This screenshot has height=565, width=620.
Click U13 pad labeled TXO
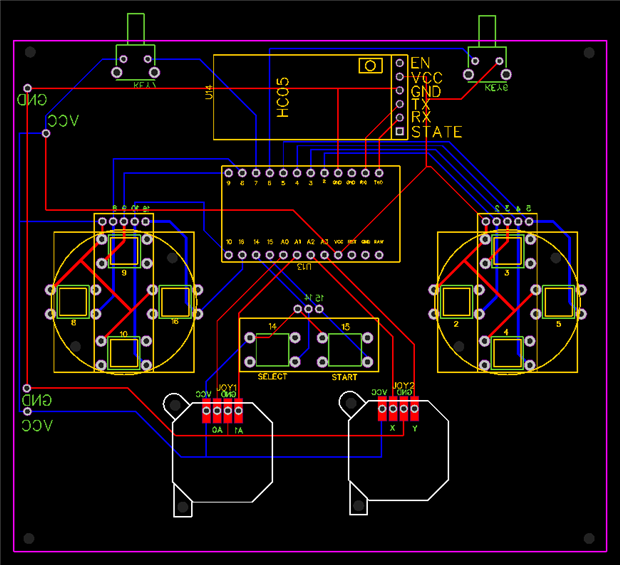coord(379,173)
